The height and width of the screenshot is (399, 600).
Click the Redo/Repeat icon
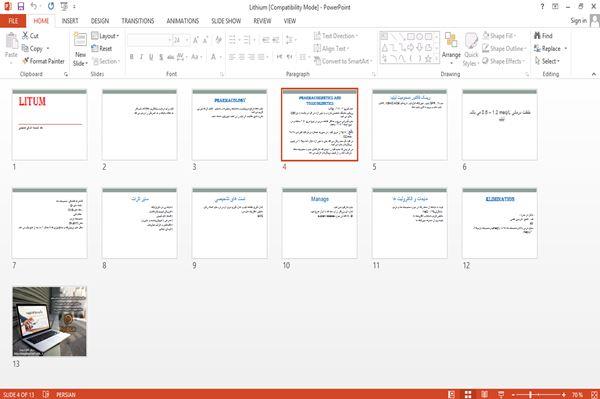[x=51, y=7]
